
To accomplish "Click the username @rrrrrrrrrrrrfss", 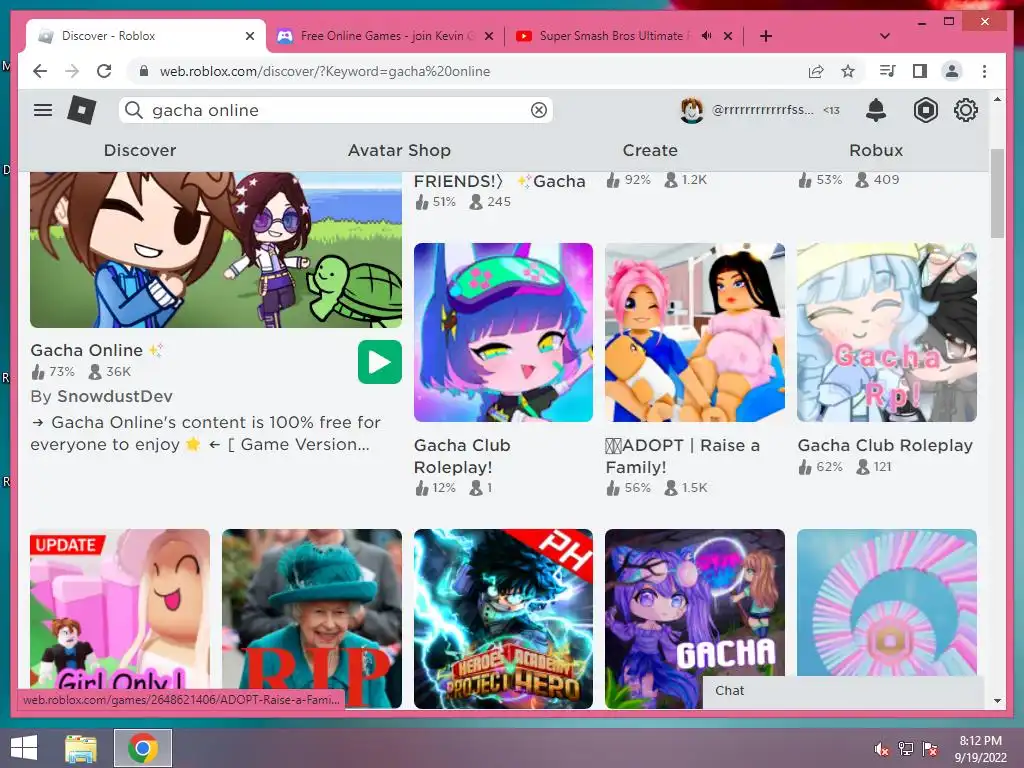I will click(763, 110).
